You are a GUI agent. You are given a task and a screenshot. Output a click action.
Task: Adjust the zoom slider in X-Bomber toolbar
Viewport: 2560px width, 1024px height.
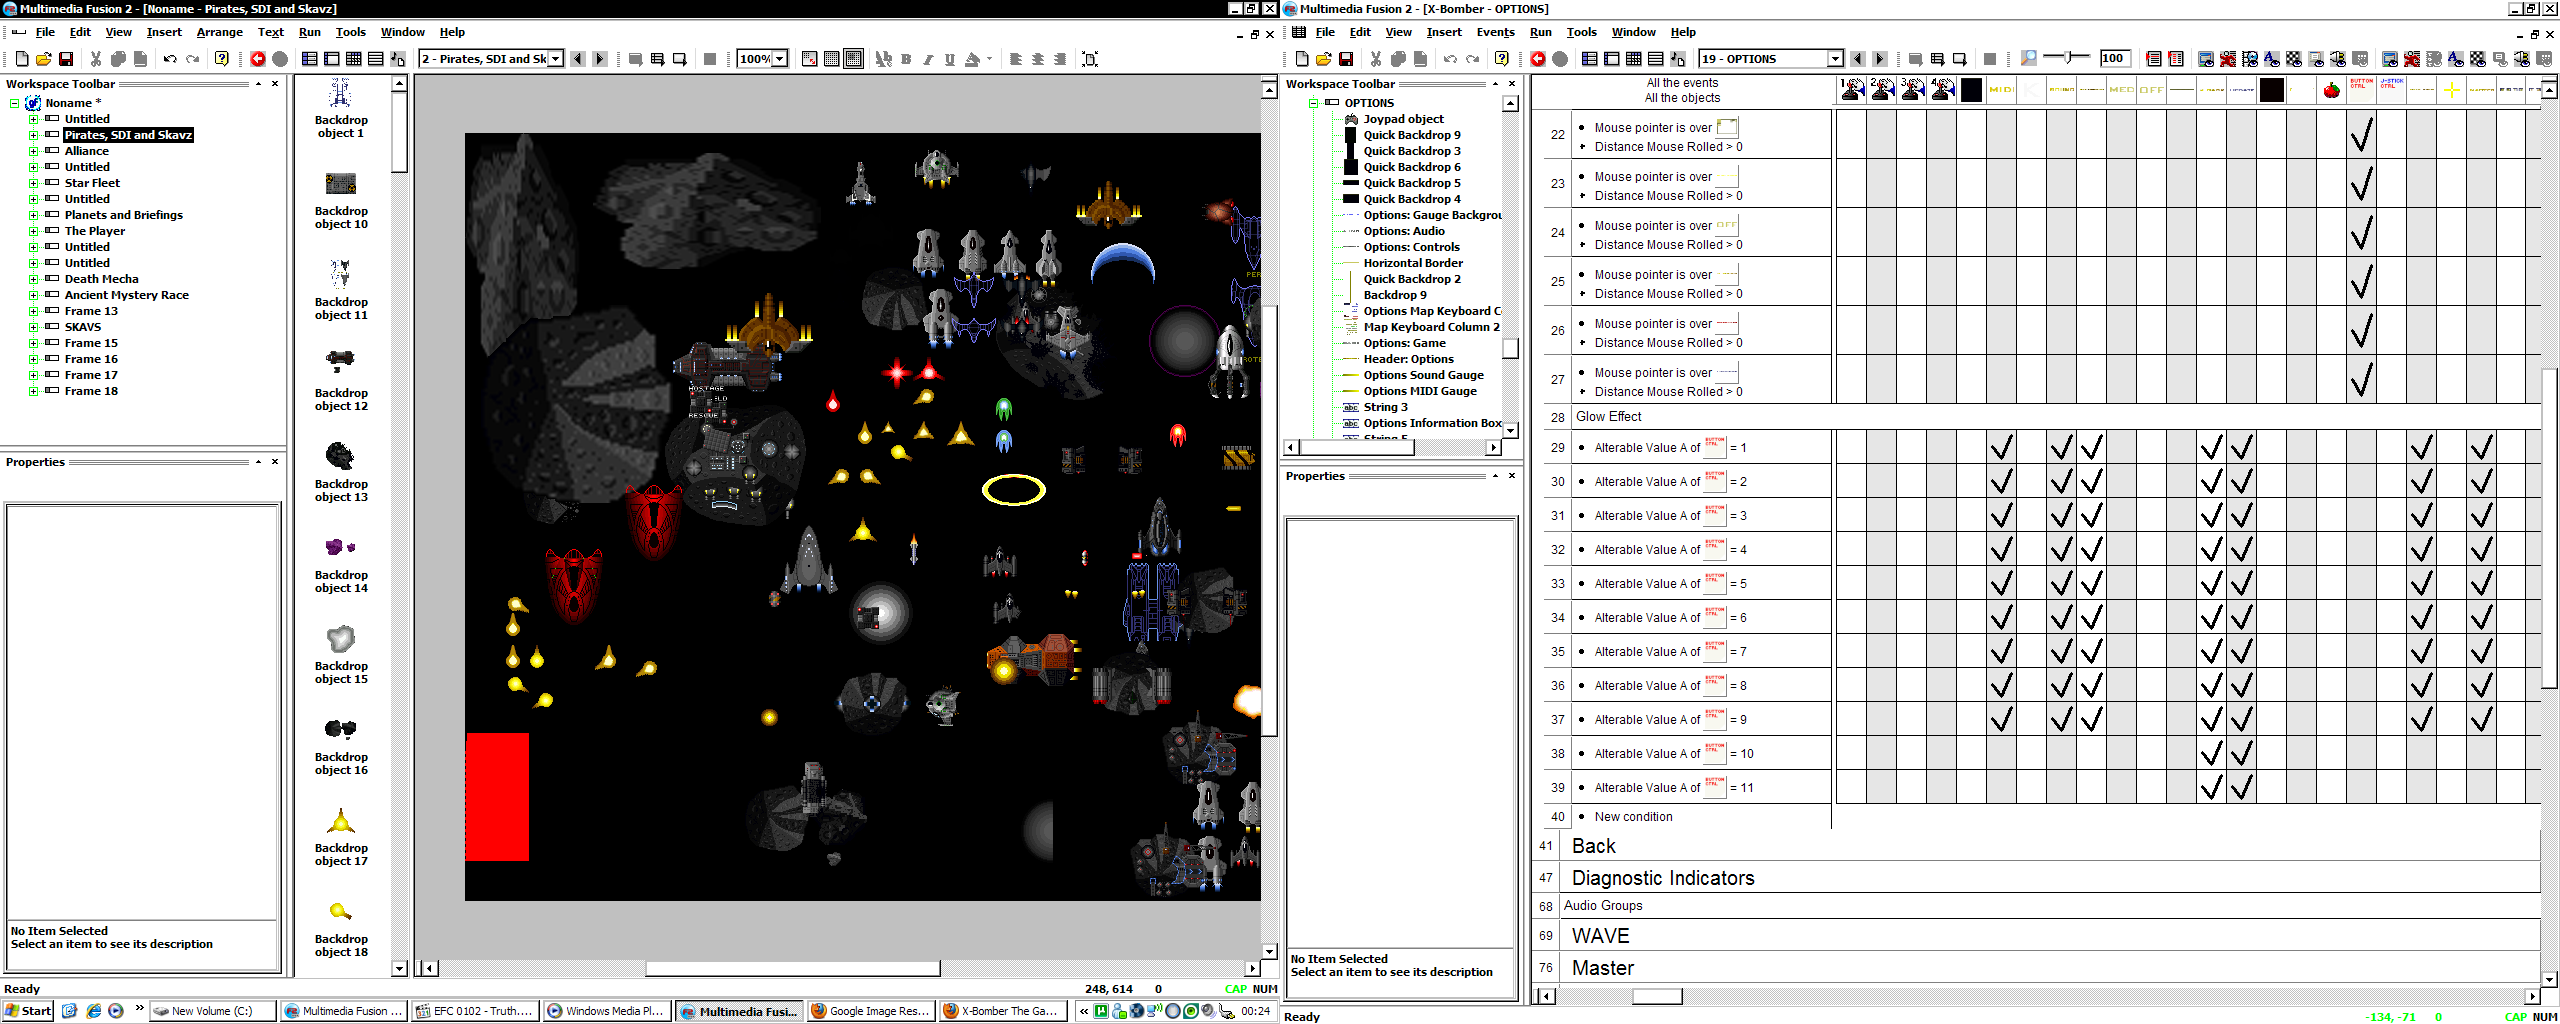2067,58
